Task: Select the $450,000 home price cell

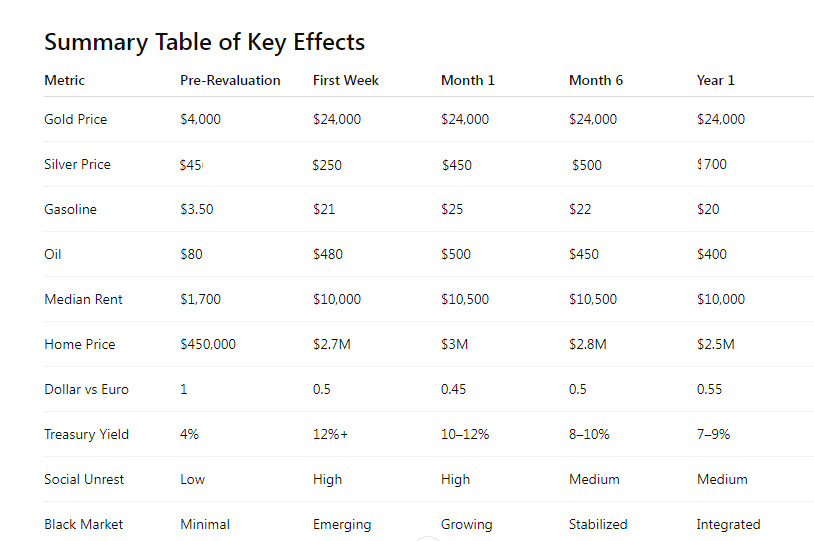Action: click(208, 344)
